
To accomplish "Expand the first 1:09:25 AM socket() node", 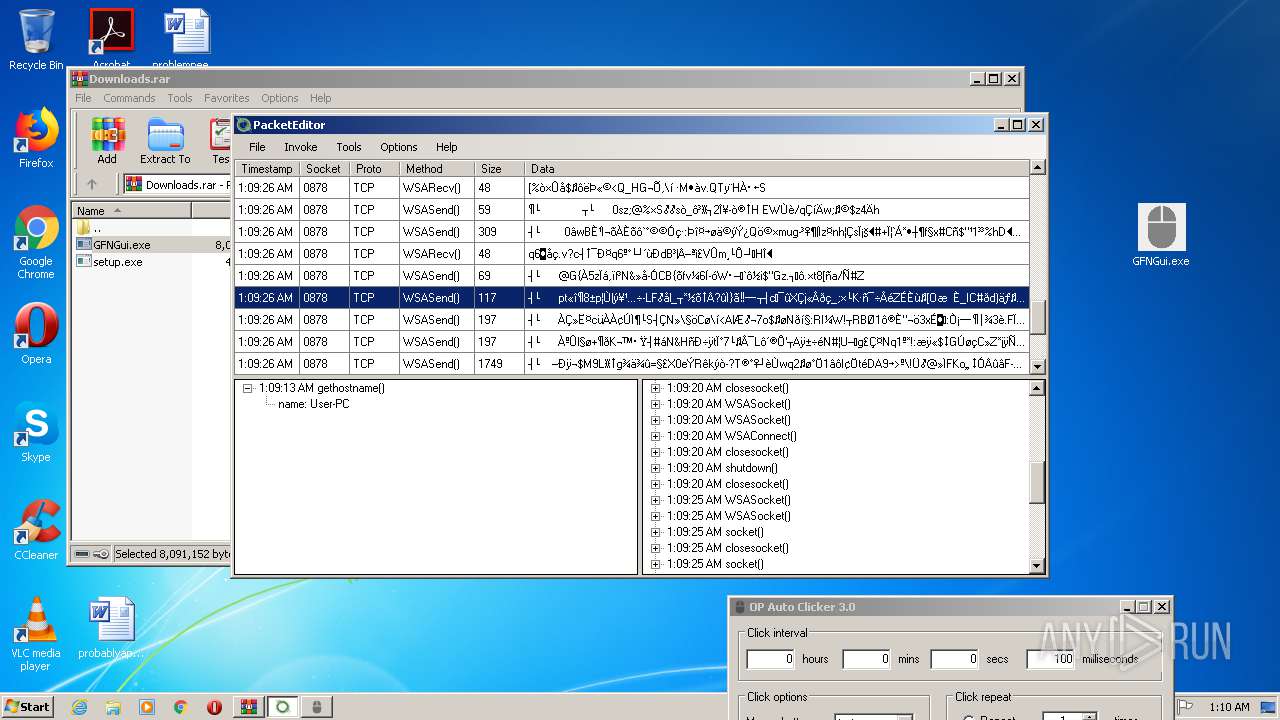I will tap(656, 532).
